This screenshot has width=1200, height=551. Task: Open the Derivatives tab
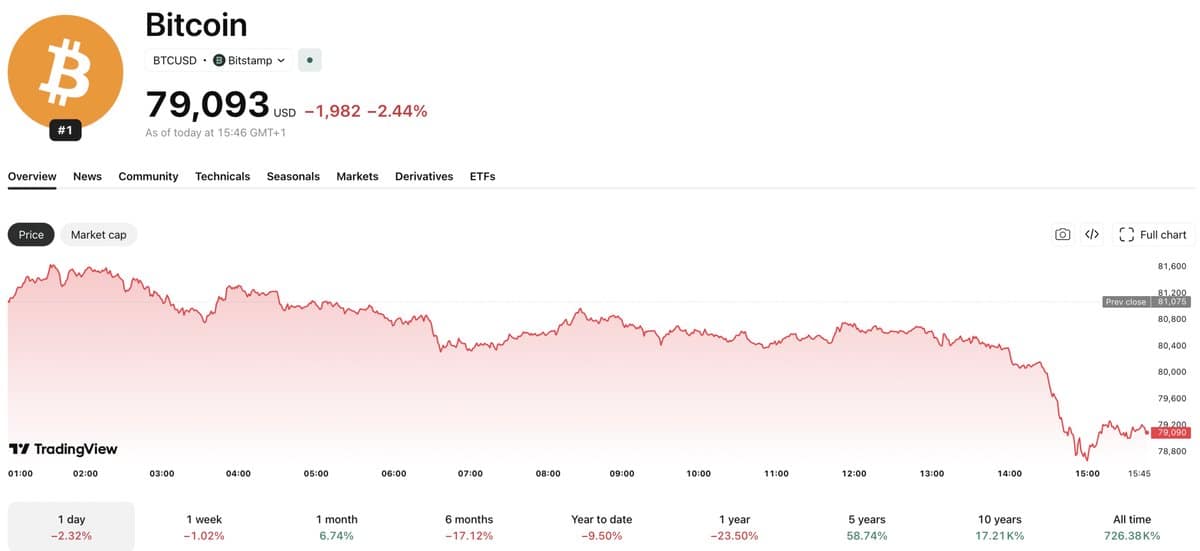pyautogui.click(x=424, y=176)
